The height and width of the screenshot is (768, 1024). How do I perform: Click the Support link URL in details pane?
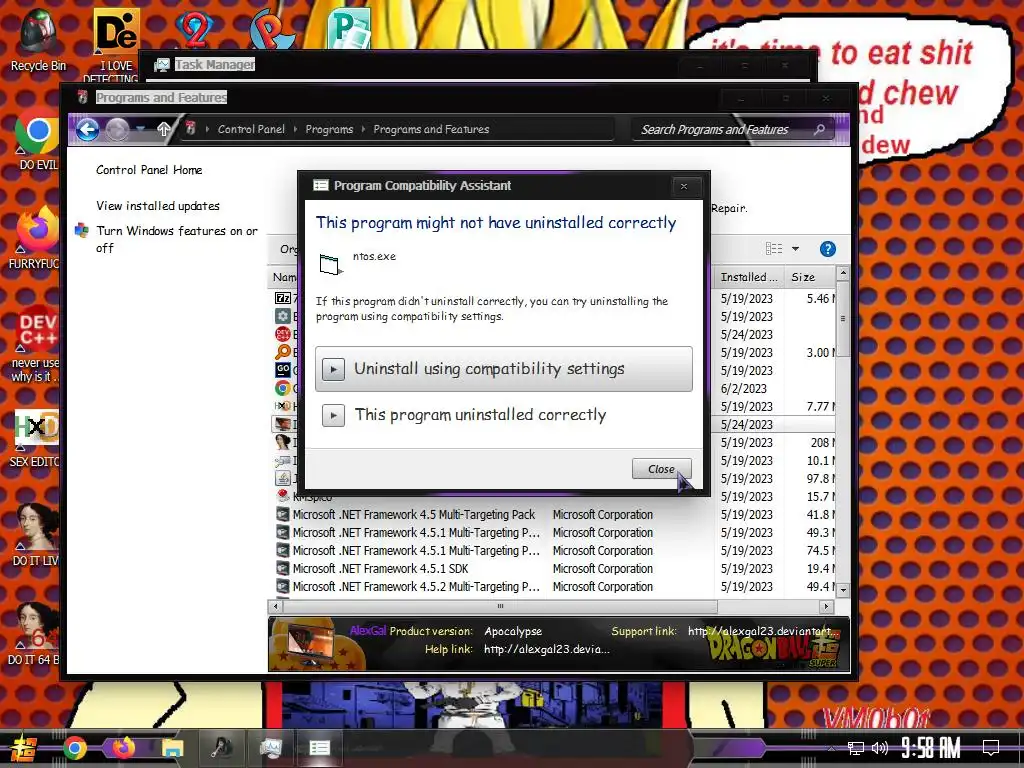point(763,631)
